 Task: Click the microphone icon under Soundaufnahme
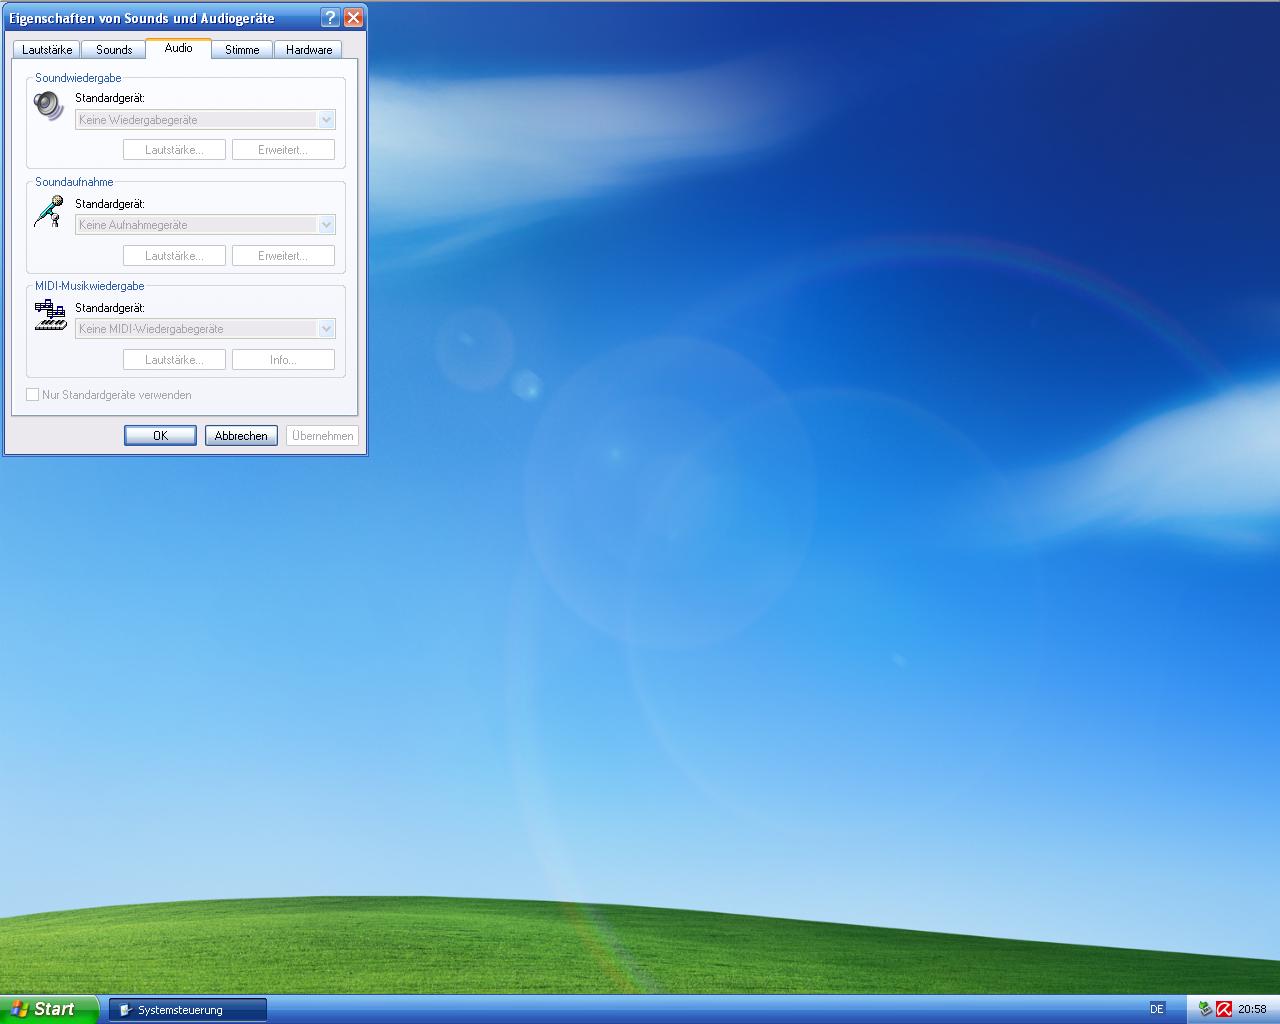click(48, 211)
